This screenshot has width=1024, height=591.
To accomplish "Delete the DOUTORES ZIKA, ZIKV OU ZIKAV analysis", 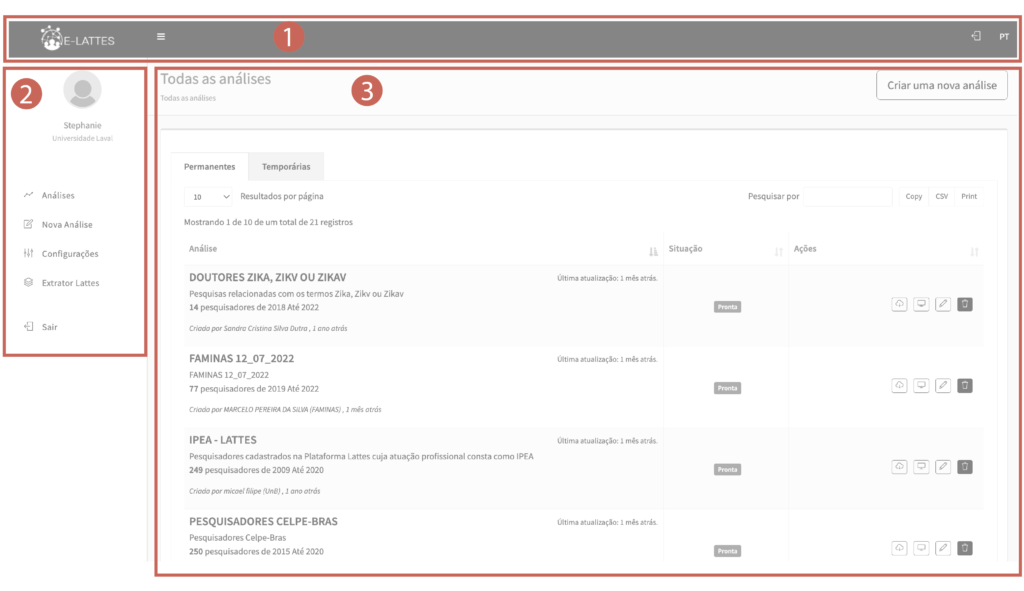I will click(x=964, y=304).
